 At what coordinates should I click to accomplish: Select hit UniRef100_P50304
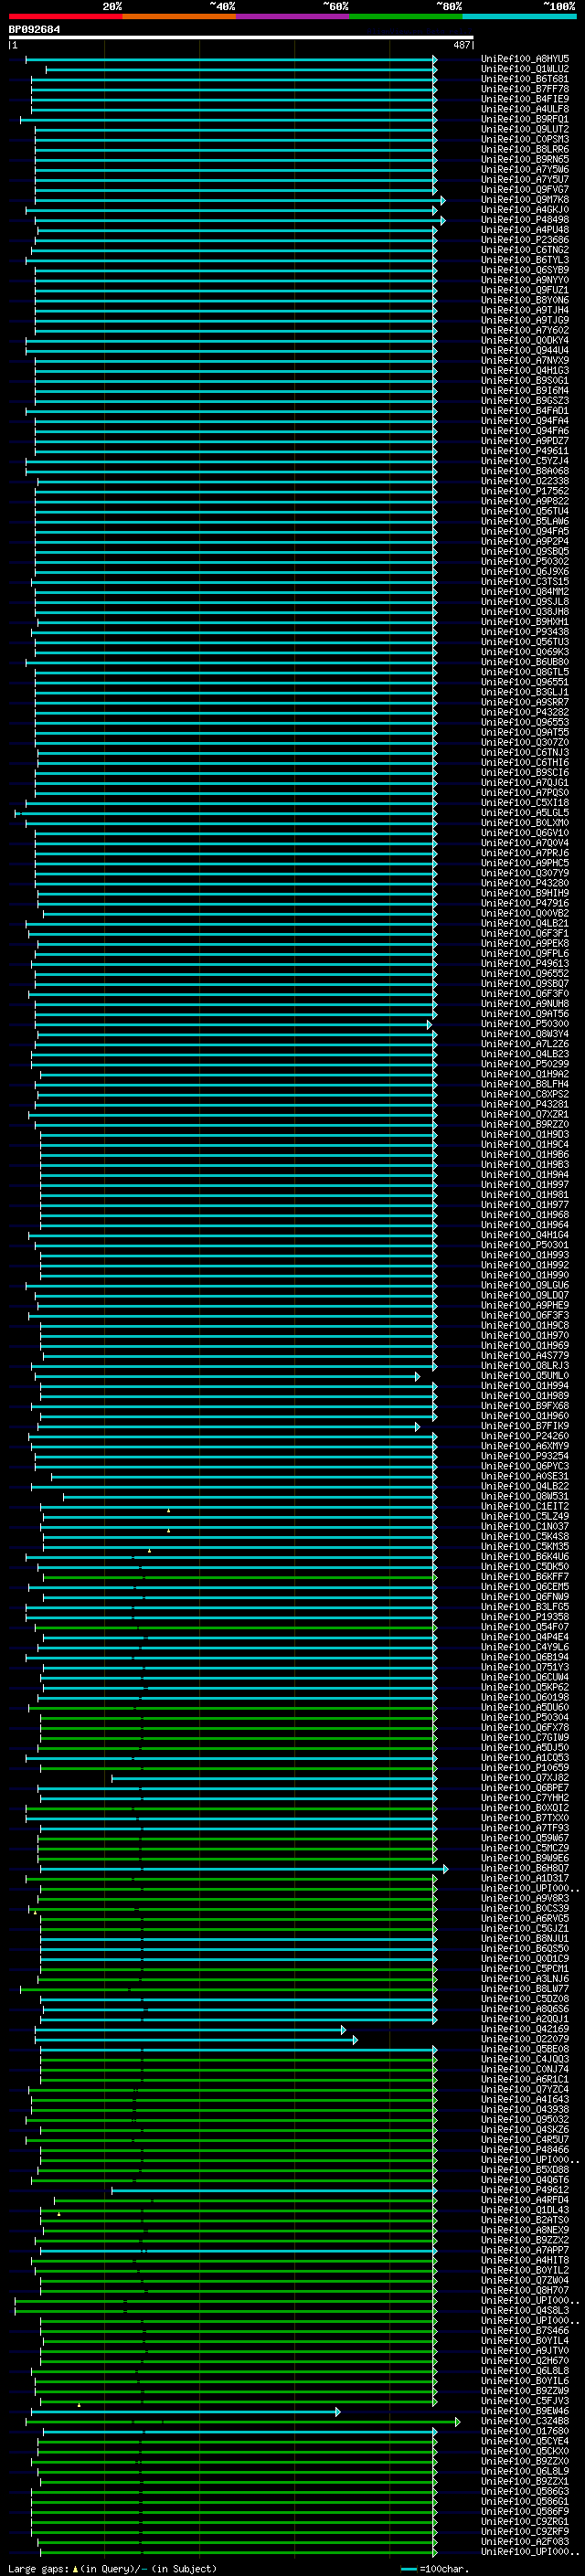[x=525, y=1717]
